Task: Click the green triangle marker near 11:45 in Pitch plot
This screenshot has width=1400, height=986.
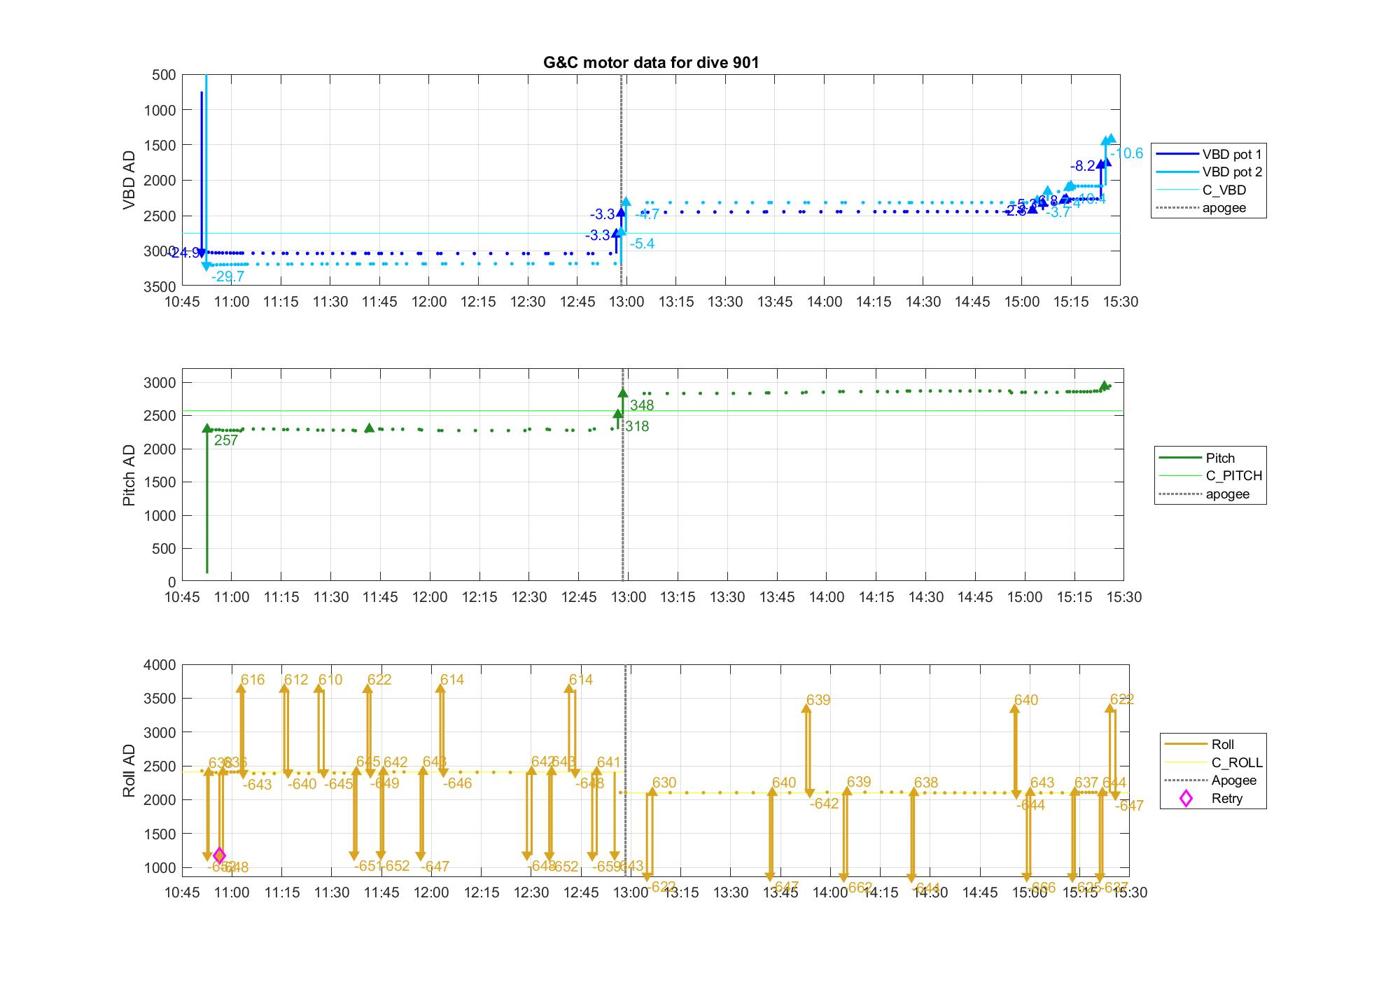Action: point(369,428)
